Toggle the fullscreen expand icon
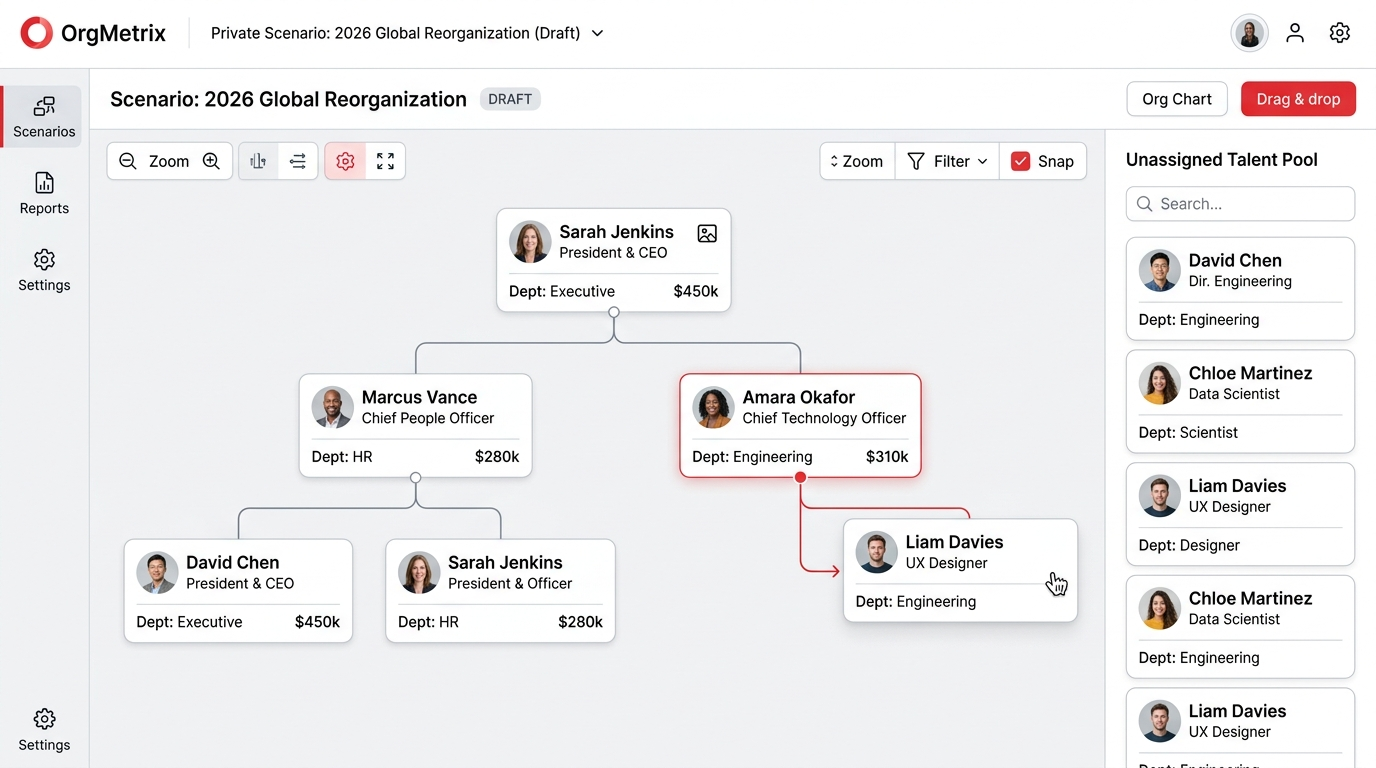1376x768 pixels. pos(385,161)
